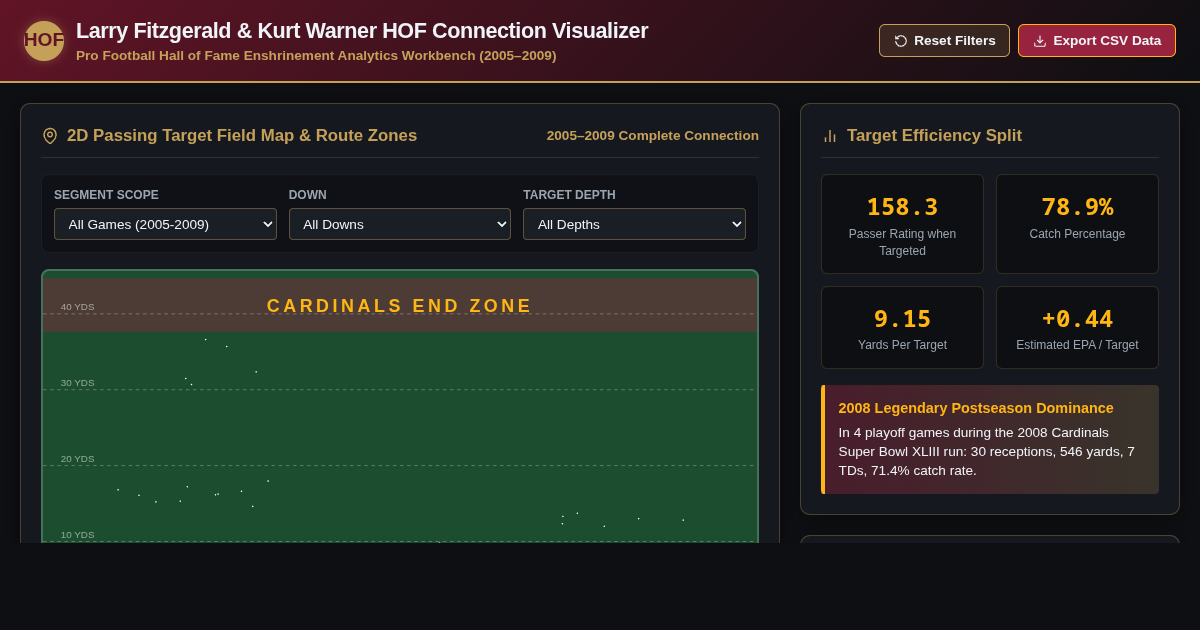Click the 2005–2009 Complete Connection label
1200x630 pixels.
pos(653,136)
